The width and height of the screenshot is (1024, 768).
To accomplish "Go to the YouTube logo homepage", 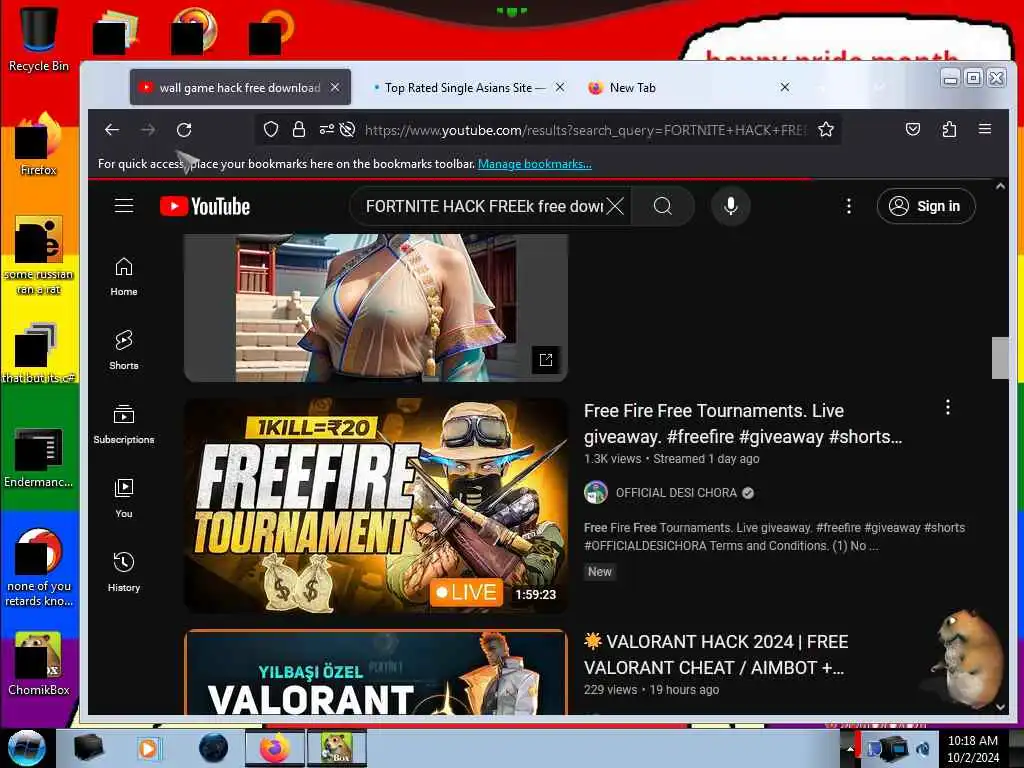I will (205, 206).
